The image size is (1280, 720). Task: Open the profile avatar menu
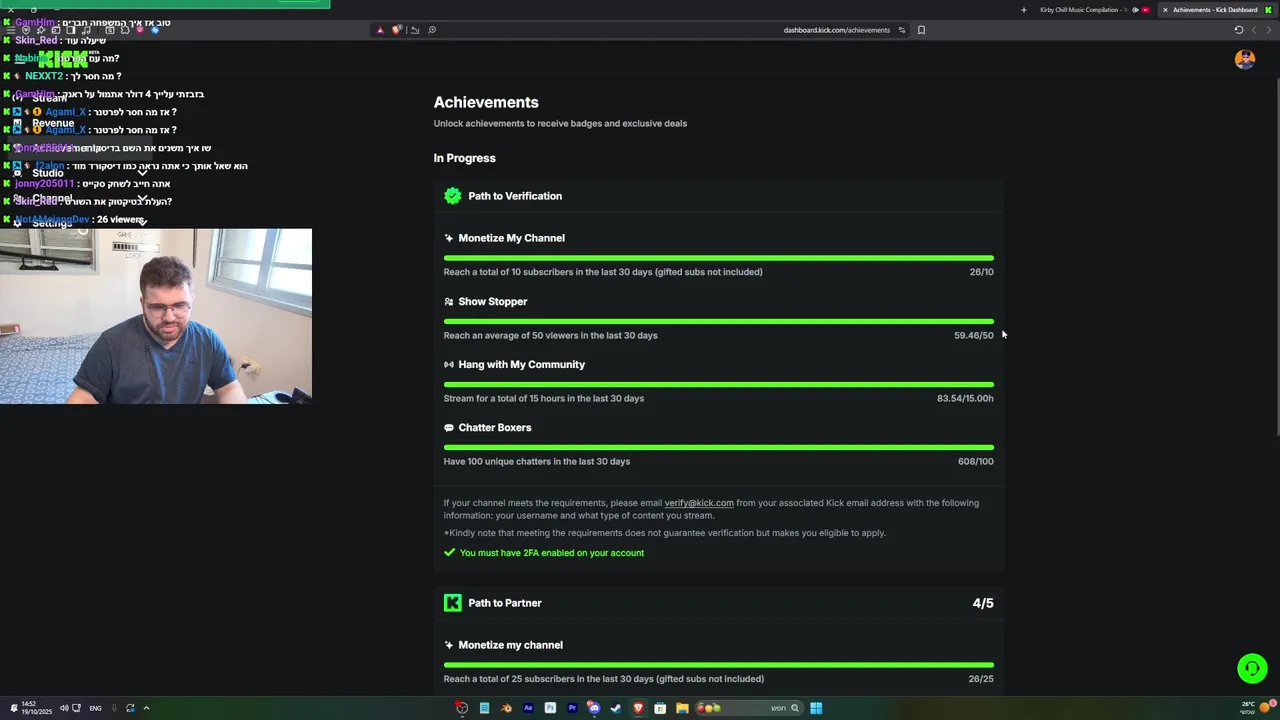1245,59
